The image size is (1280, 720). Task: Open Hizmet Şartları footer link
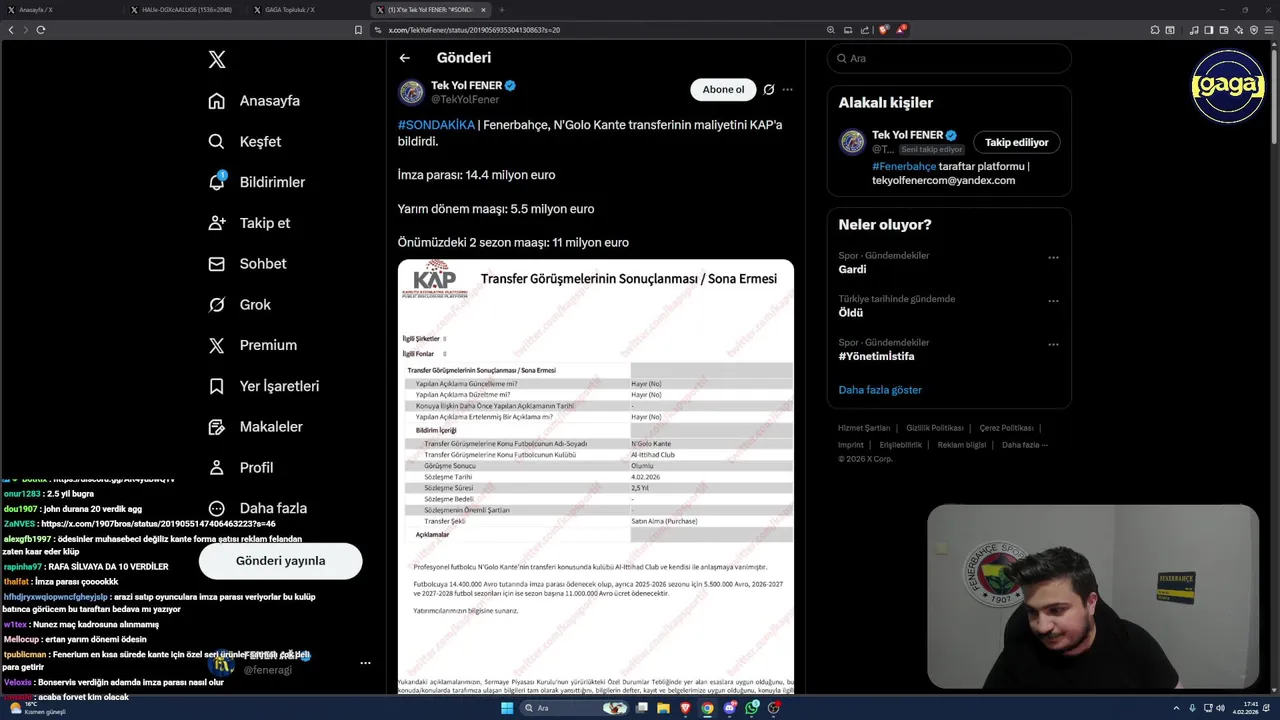[864, 428]
